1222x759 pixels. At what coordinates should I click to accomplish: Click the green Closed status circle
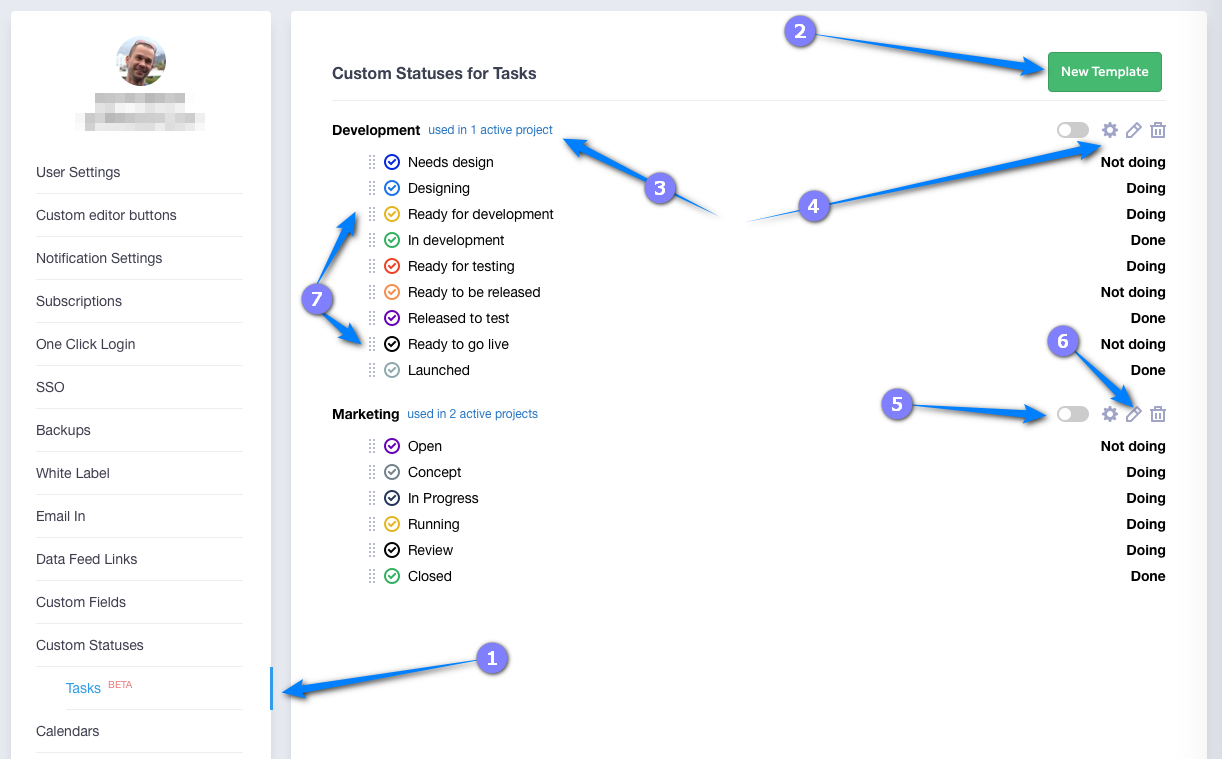coord(392,576)
